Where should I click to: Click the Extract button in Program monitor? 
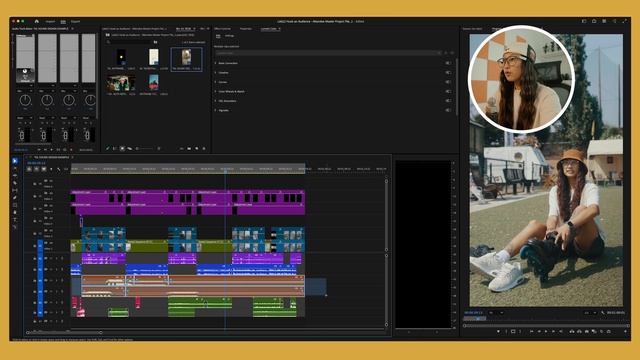click(x=579, y=331)
